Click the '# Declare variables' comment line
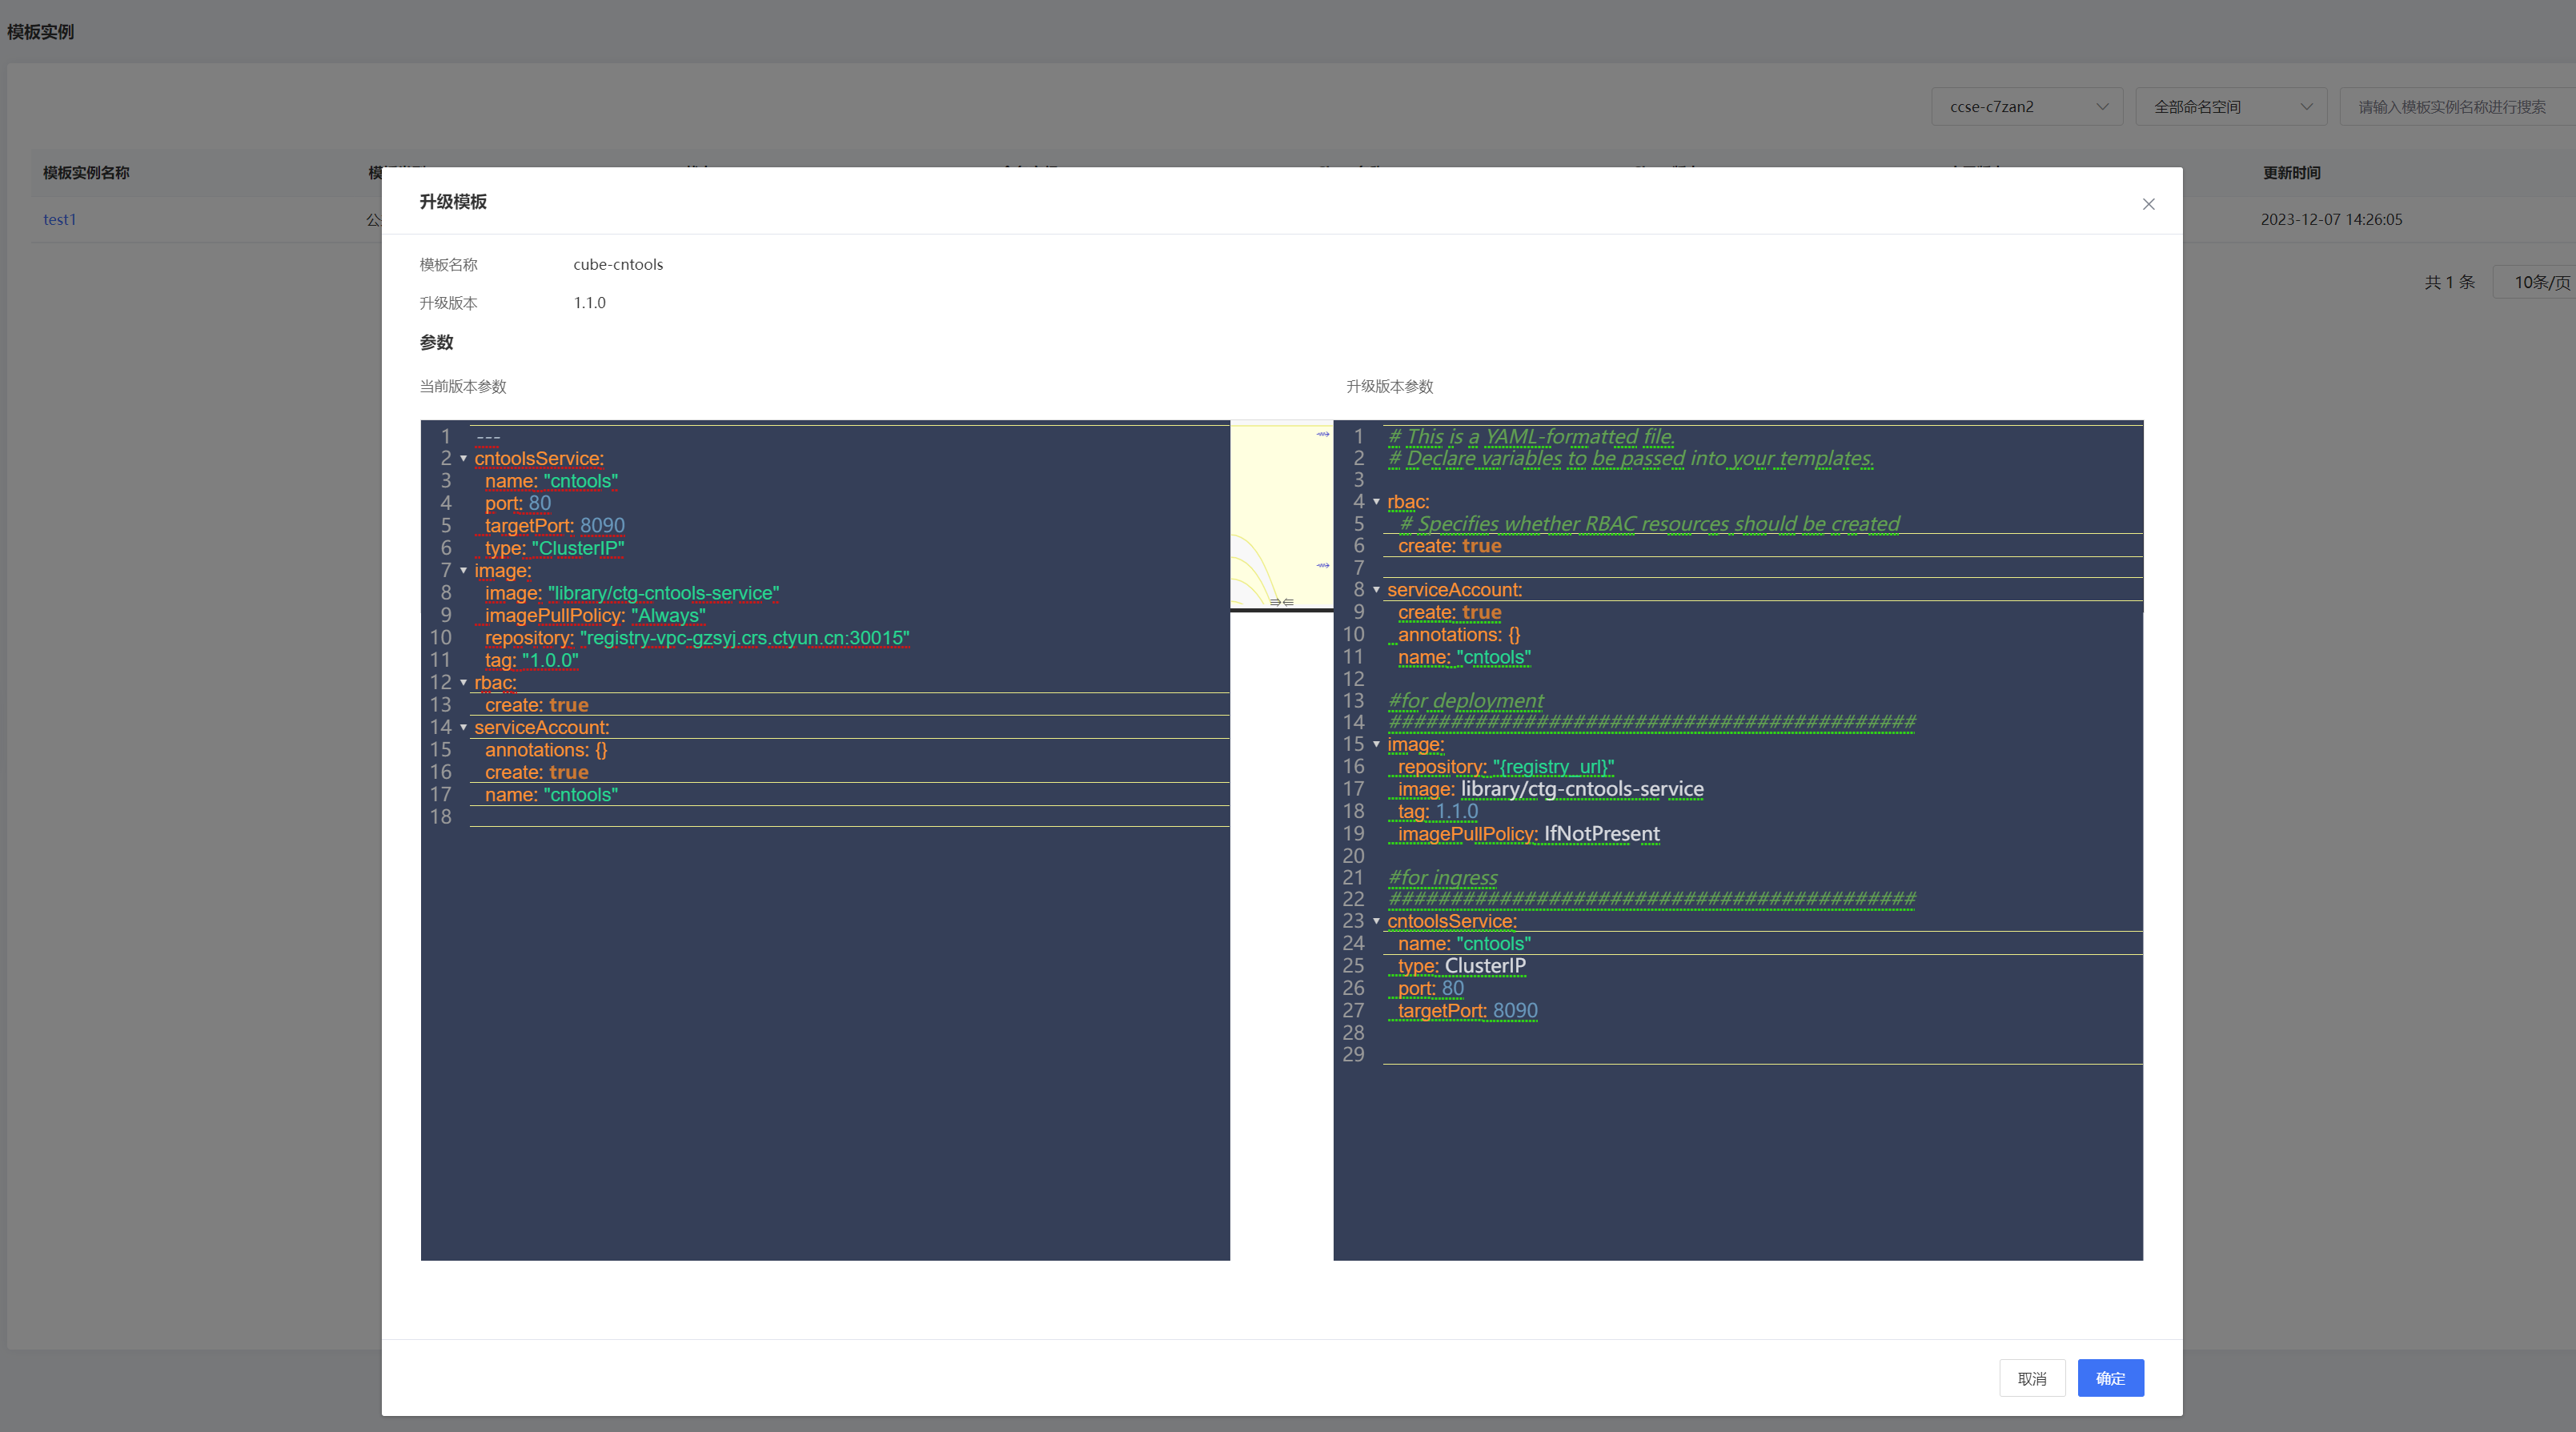 tap(1631, 458)
